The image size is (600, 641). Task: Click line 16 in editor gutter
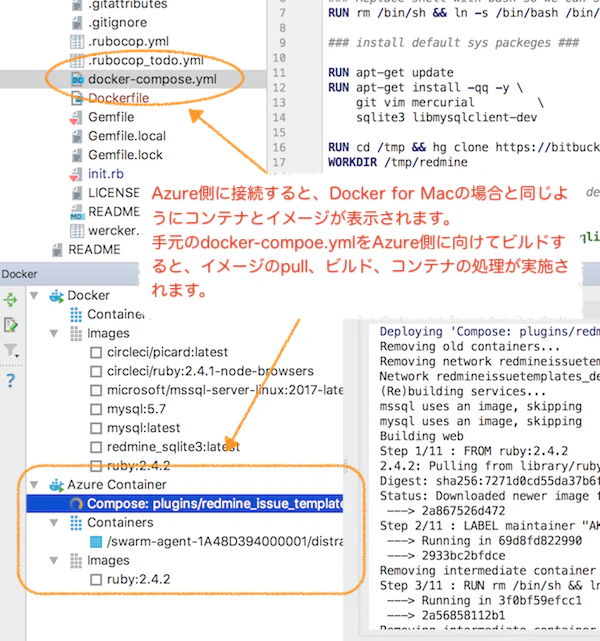point(279,148)
